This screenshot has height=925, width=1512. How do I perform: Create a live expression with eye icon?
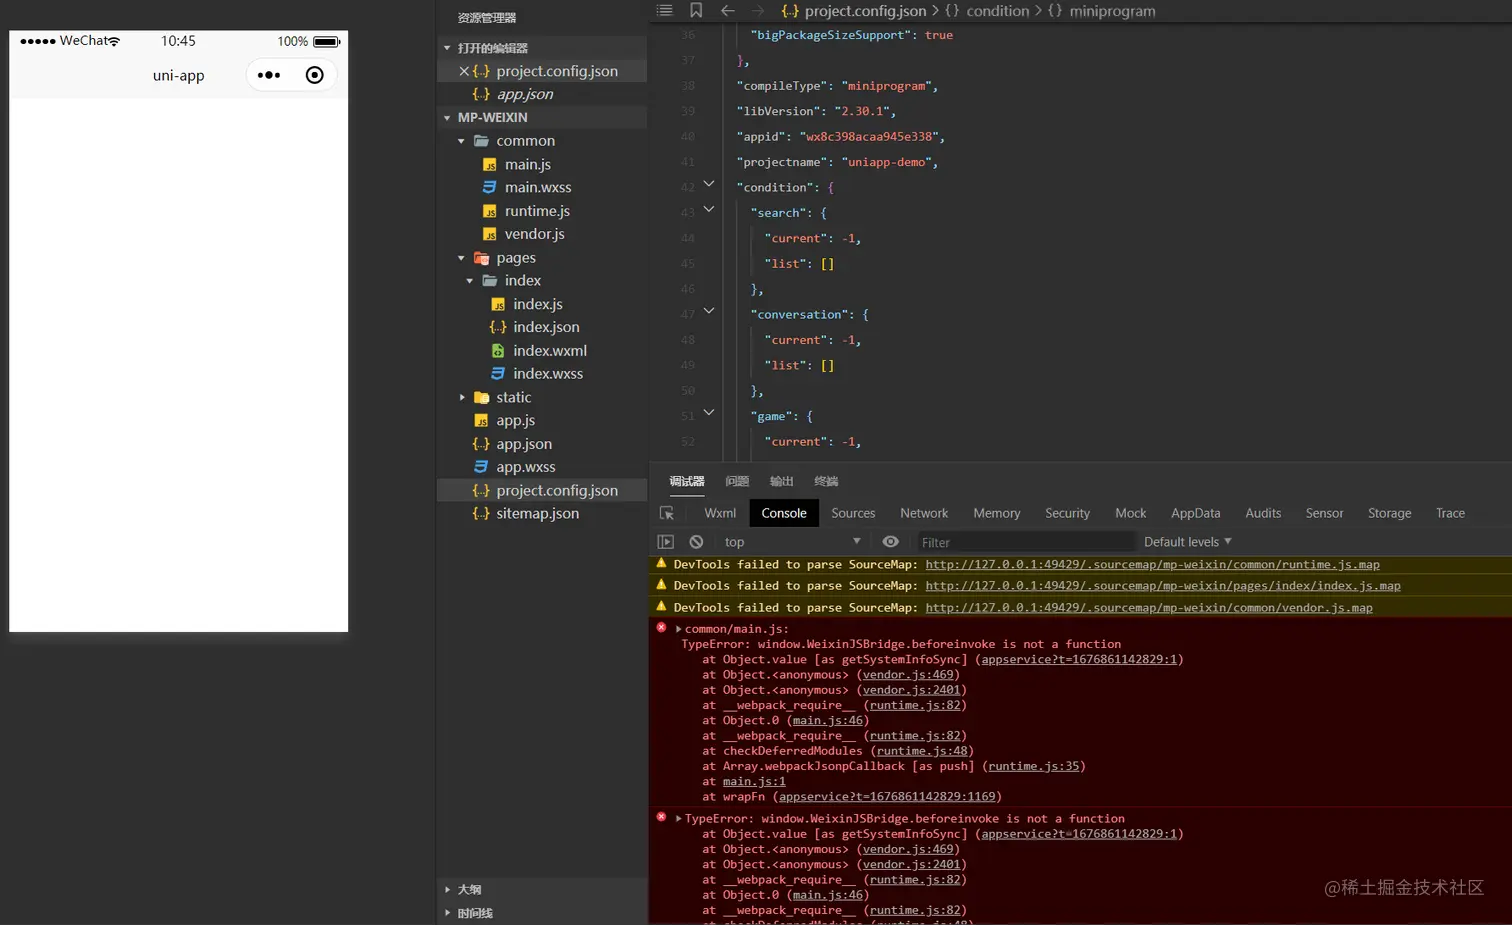(x=890, y=542)
